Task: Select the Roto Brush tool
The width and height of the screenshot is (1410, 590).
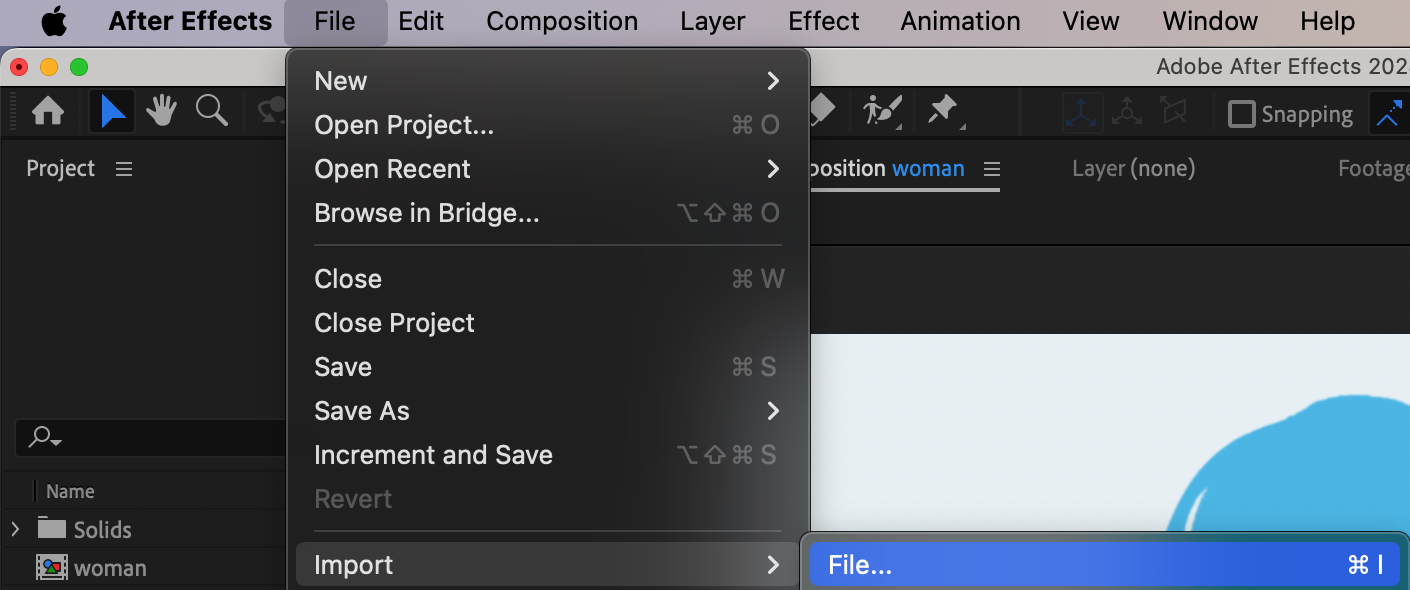Action: 882,111
